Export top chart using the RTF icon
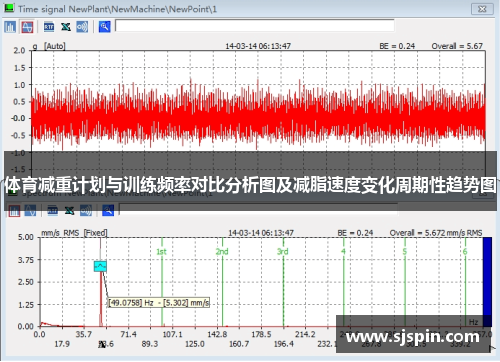This screenshot has height=362, width=500. (49, 27)
